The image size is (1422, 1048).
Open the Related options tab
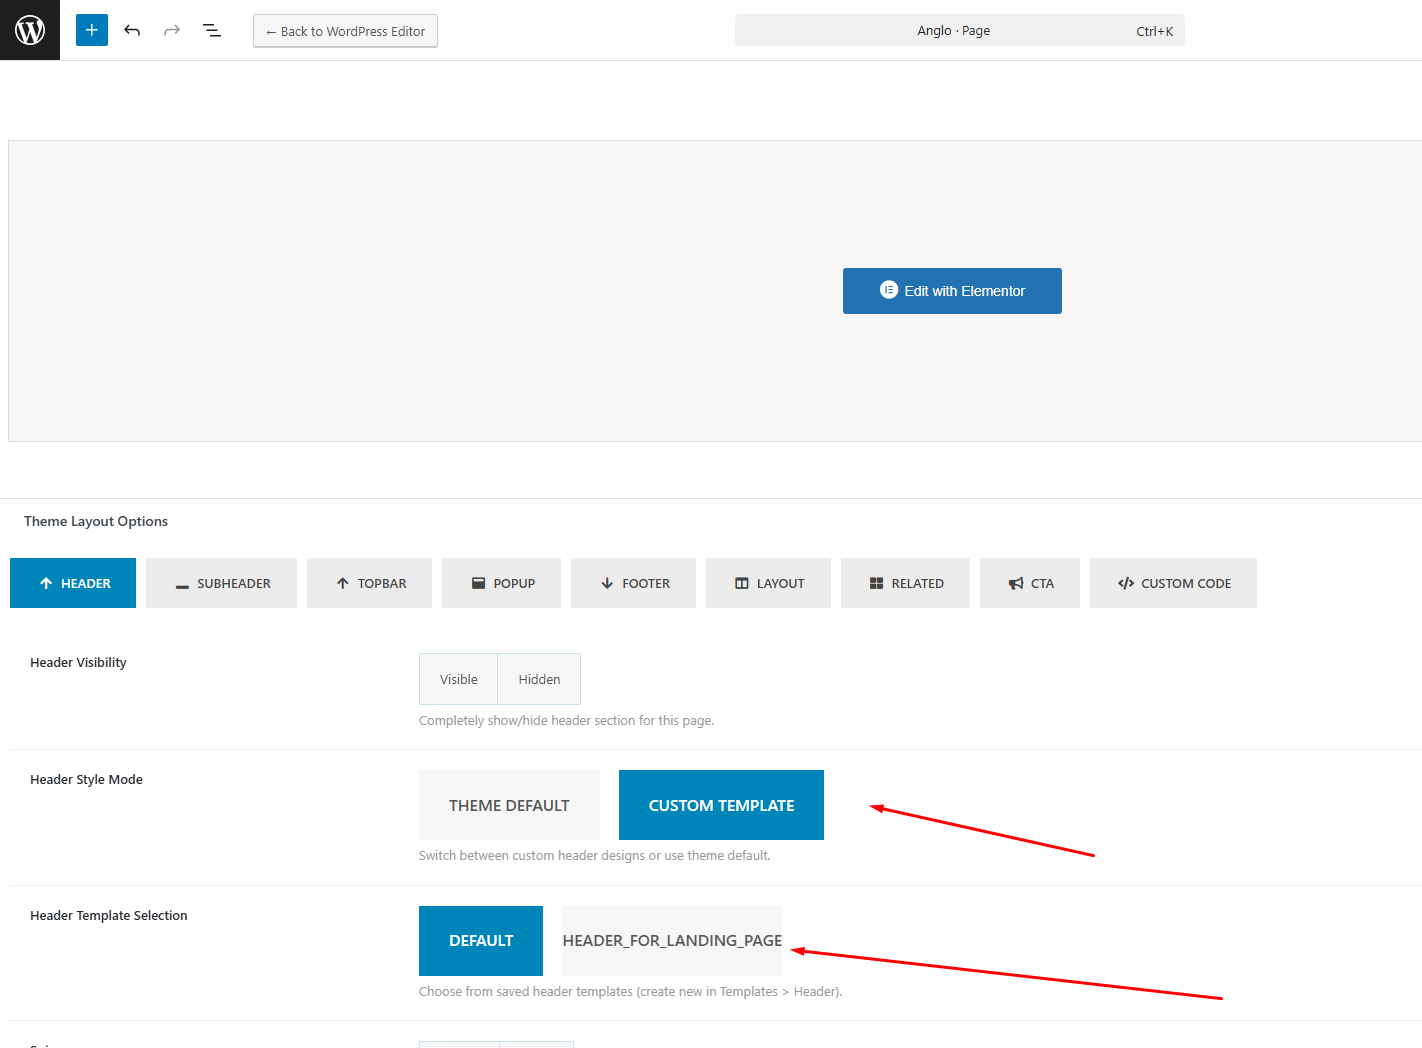click(x=904, y=583)
